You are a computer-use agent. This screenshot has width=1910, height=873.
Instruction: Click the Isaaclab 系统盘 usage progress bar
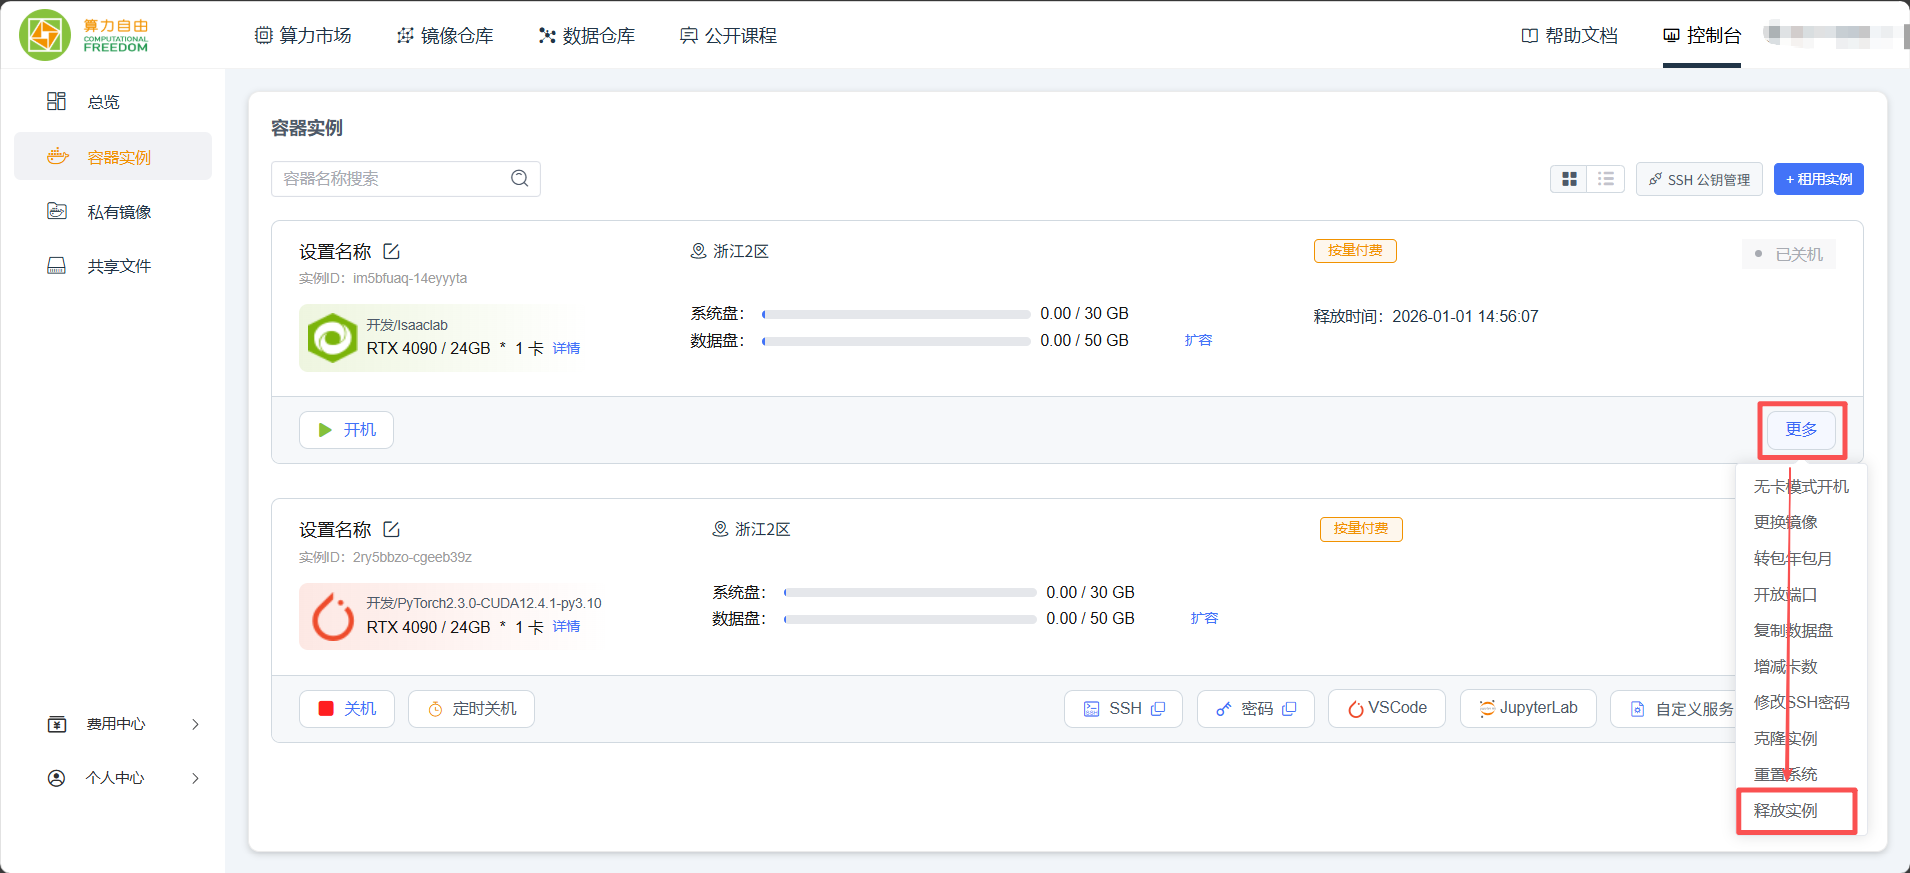tap(895, 314)
